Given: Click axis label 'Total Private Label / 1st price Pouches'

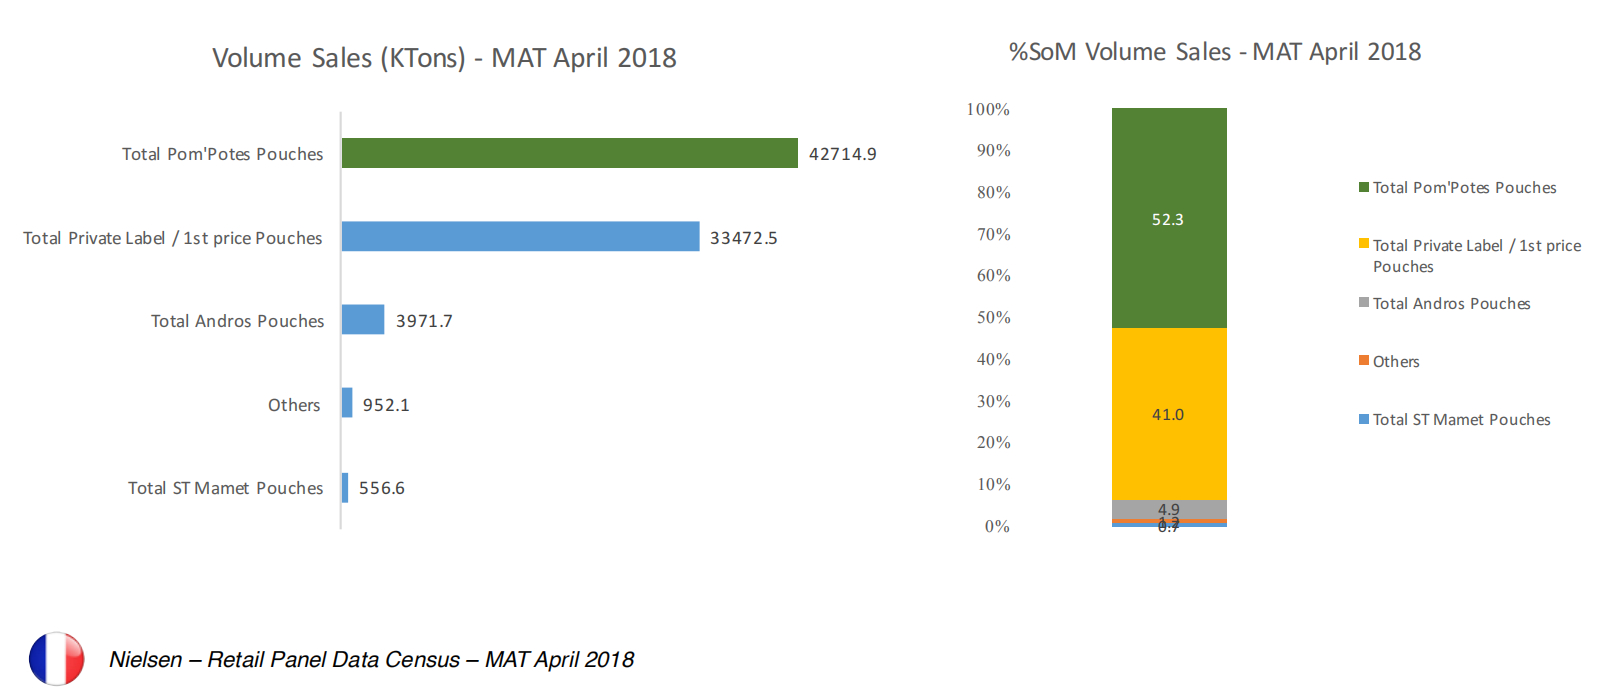Looking at the screenshot, I should [173, 238].
